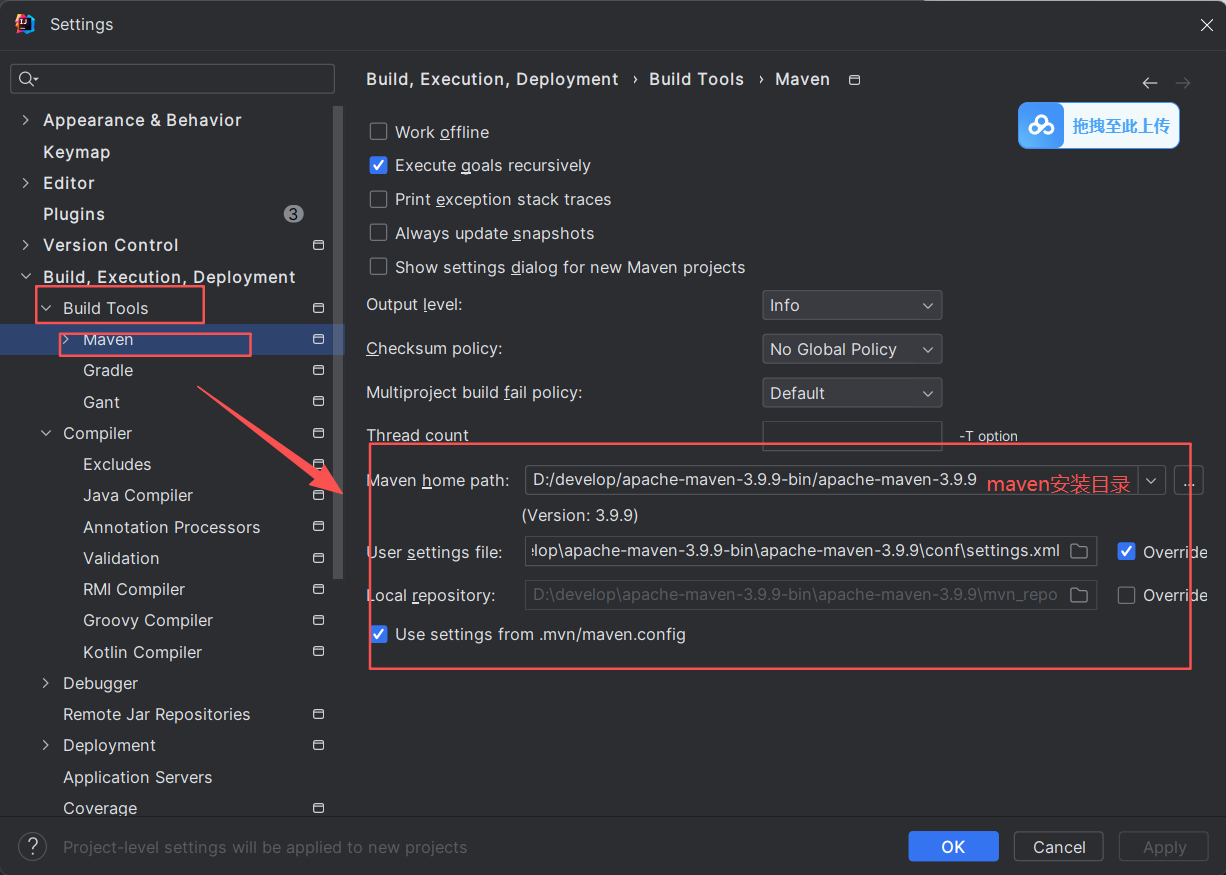Click the disabled Apply button

point(1164,847)
